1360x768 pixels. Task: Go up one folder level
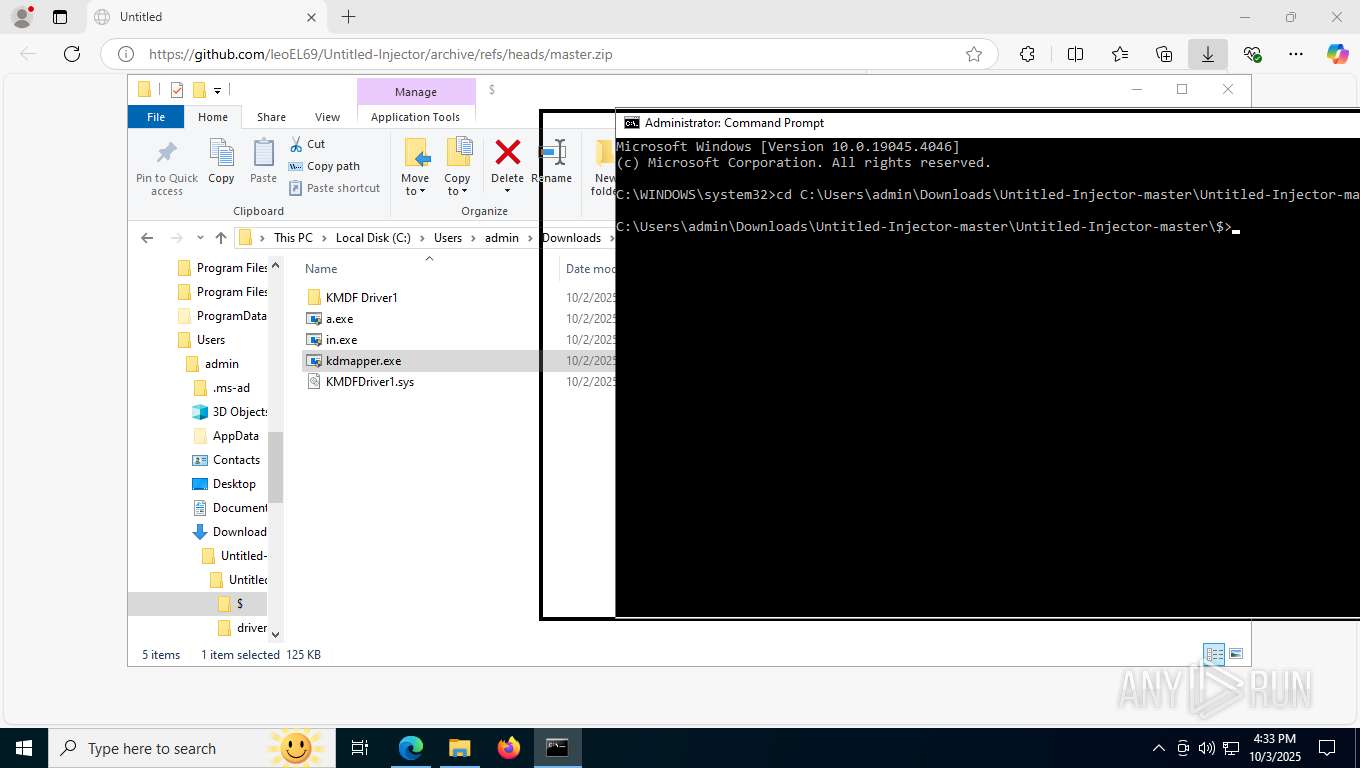221,238
